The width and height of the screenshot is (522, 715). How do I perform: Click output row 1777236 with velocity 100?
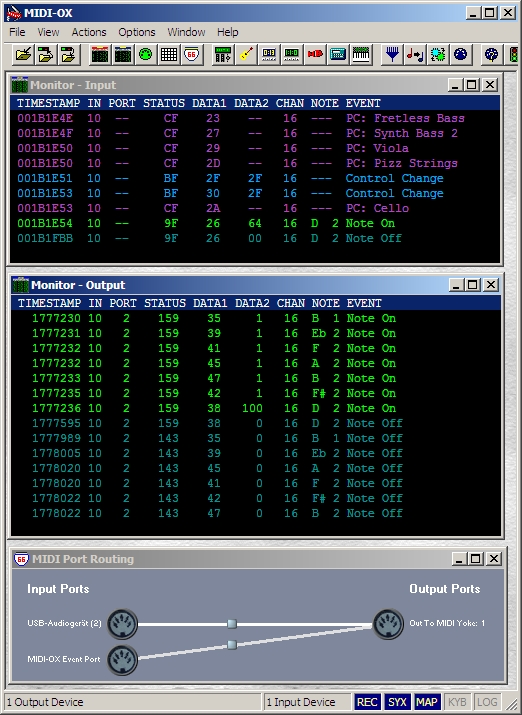pos(256,408)
